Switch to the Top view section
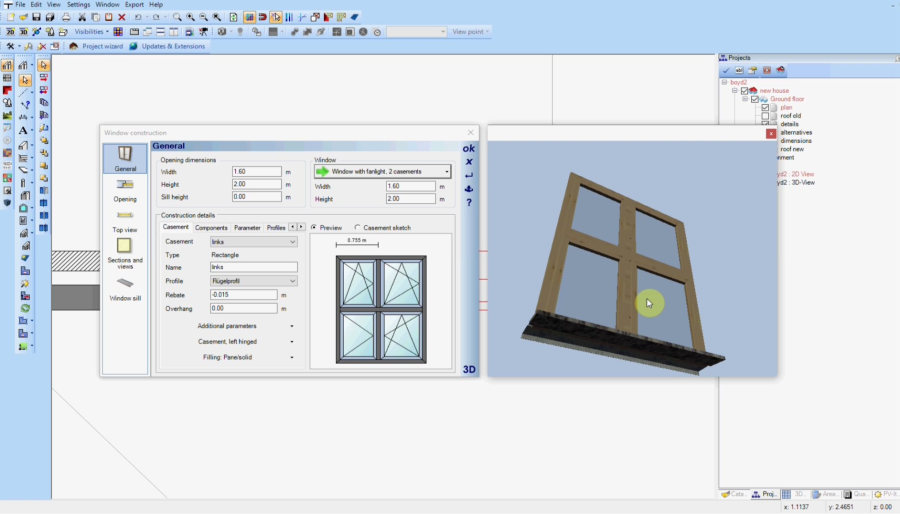The image size is (900, 514). coord(125,220)
